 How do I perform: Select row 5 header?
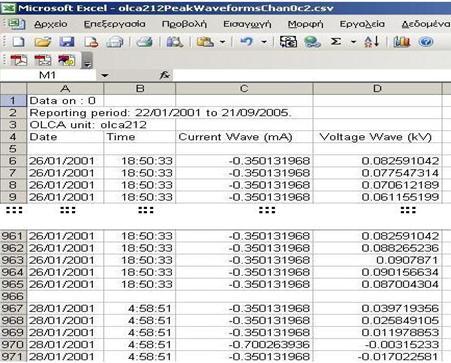(x=13, y=149)
